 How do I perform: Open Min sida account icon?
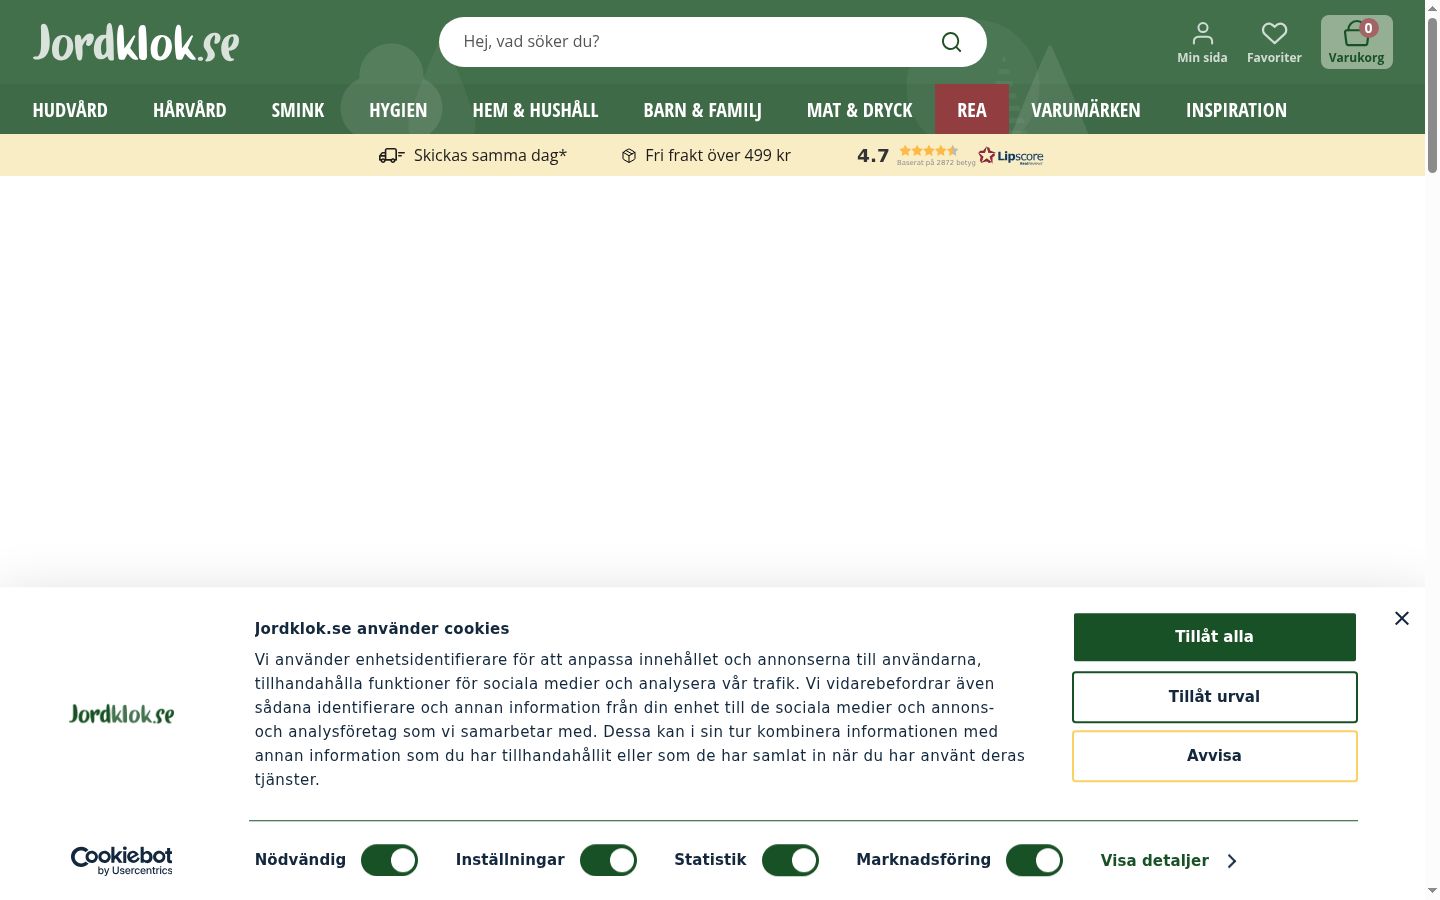tap(1202, 43)
